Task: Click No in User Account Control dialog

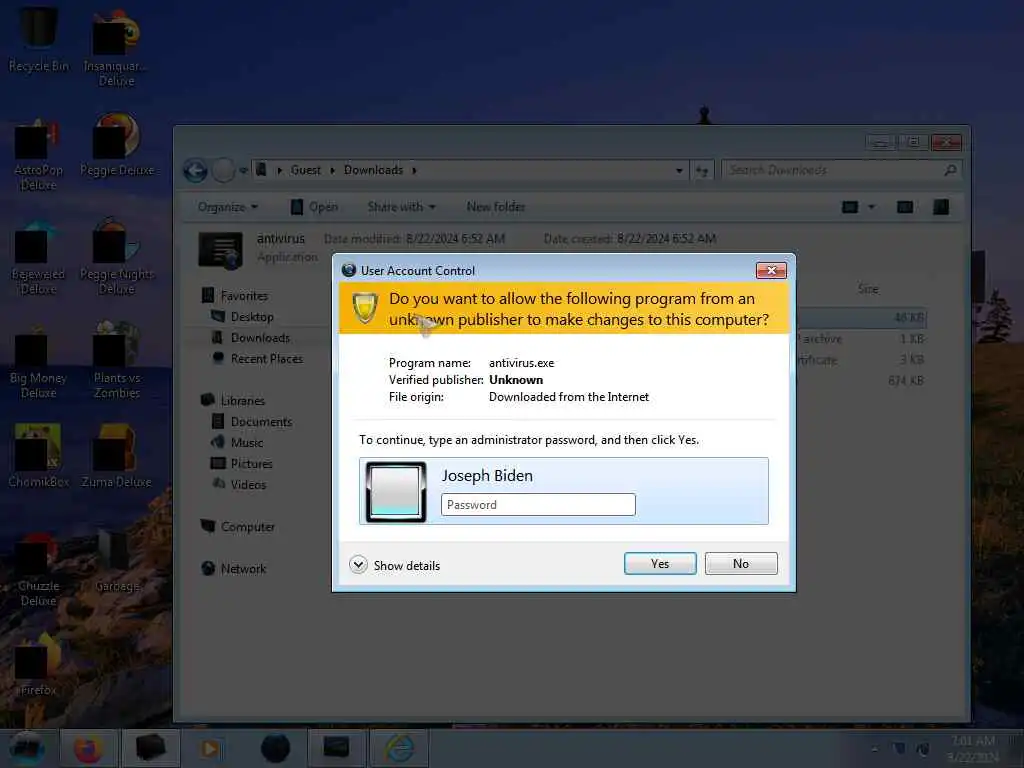Action: [x=741, y=564]
